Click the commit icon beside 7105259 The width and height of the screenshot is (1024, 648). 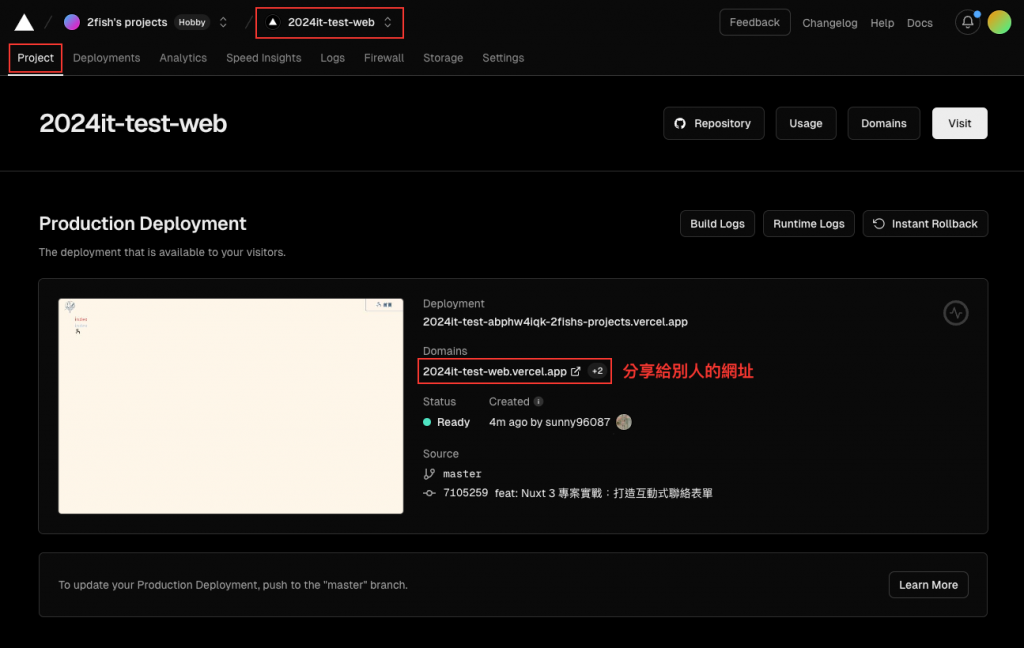click(429, 493)
